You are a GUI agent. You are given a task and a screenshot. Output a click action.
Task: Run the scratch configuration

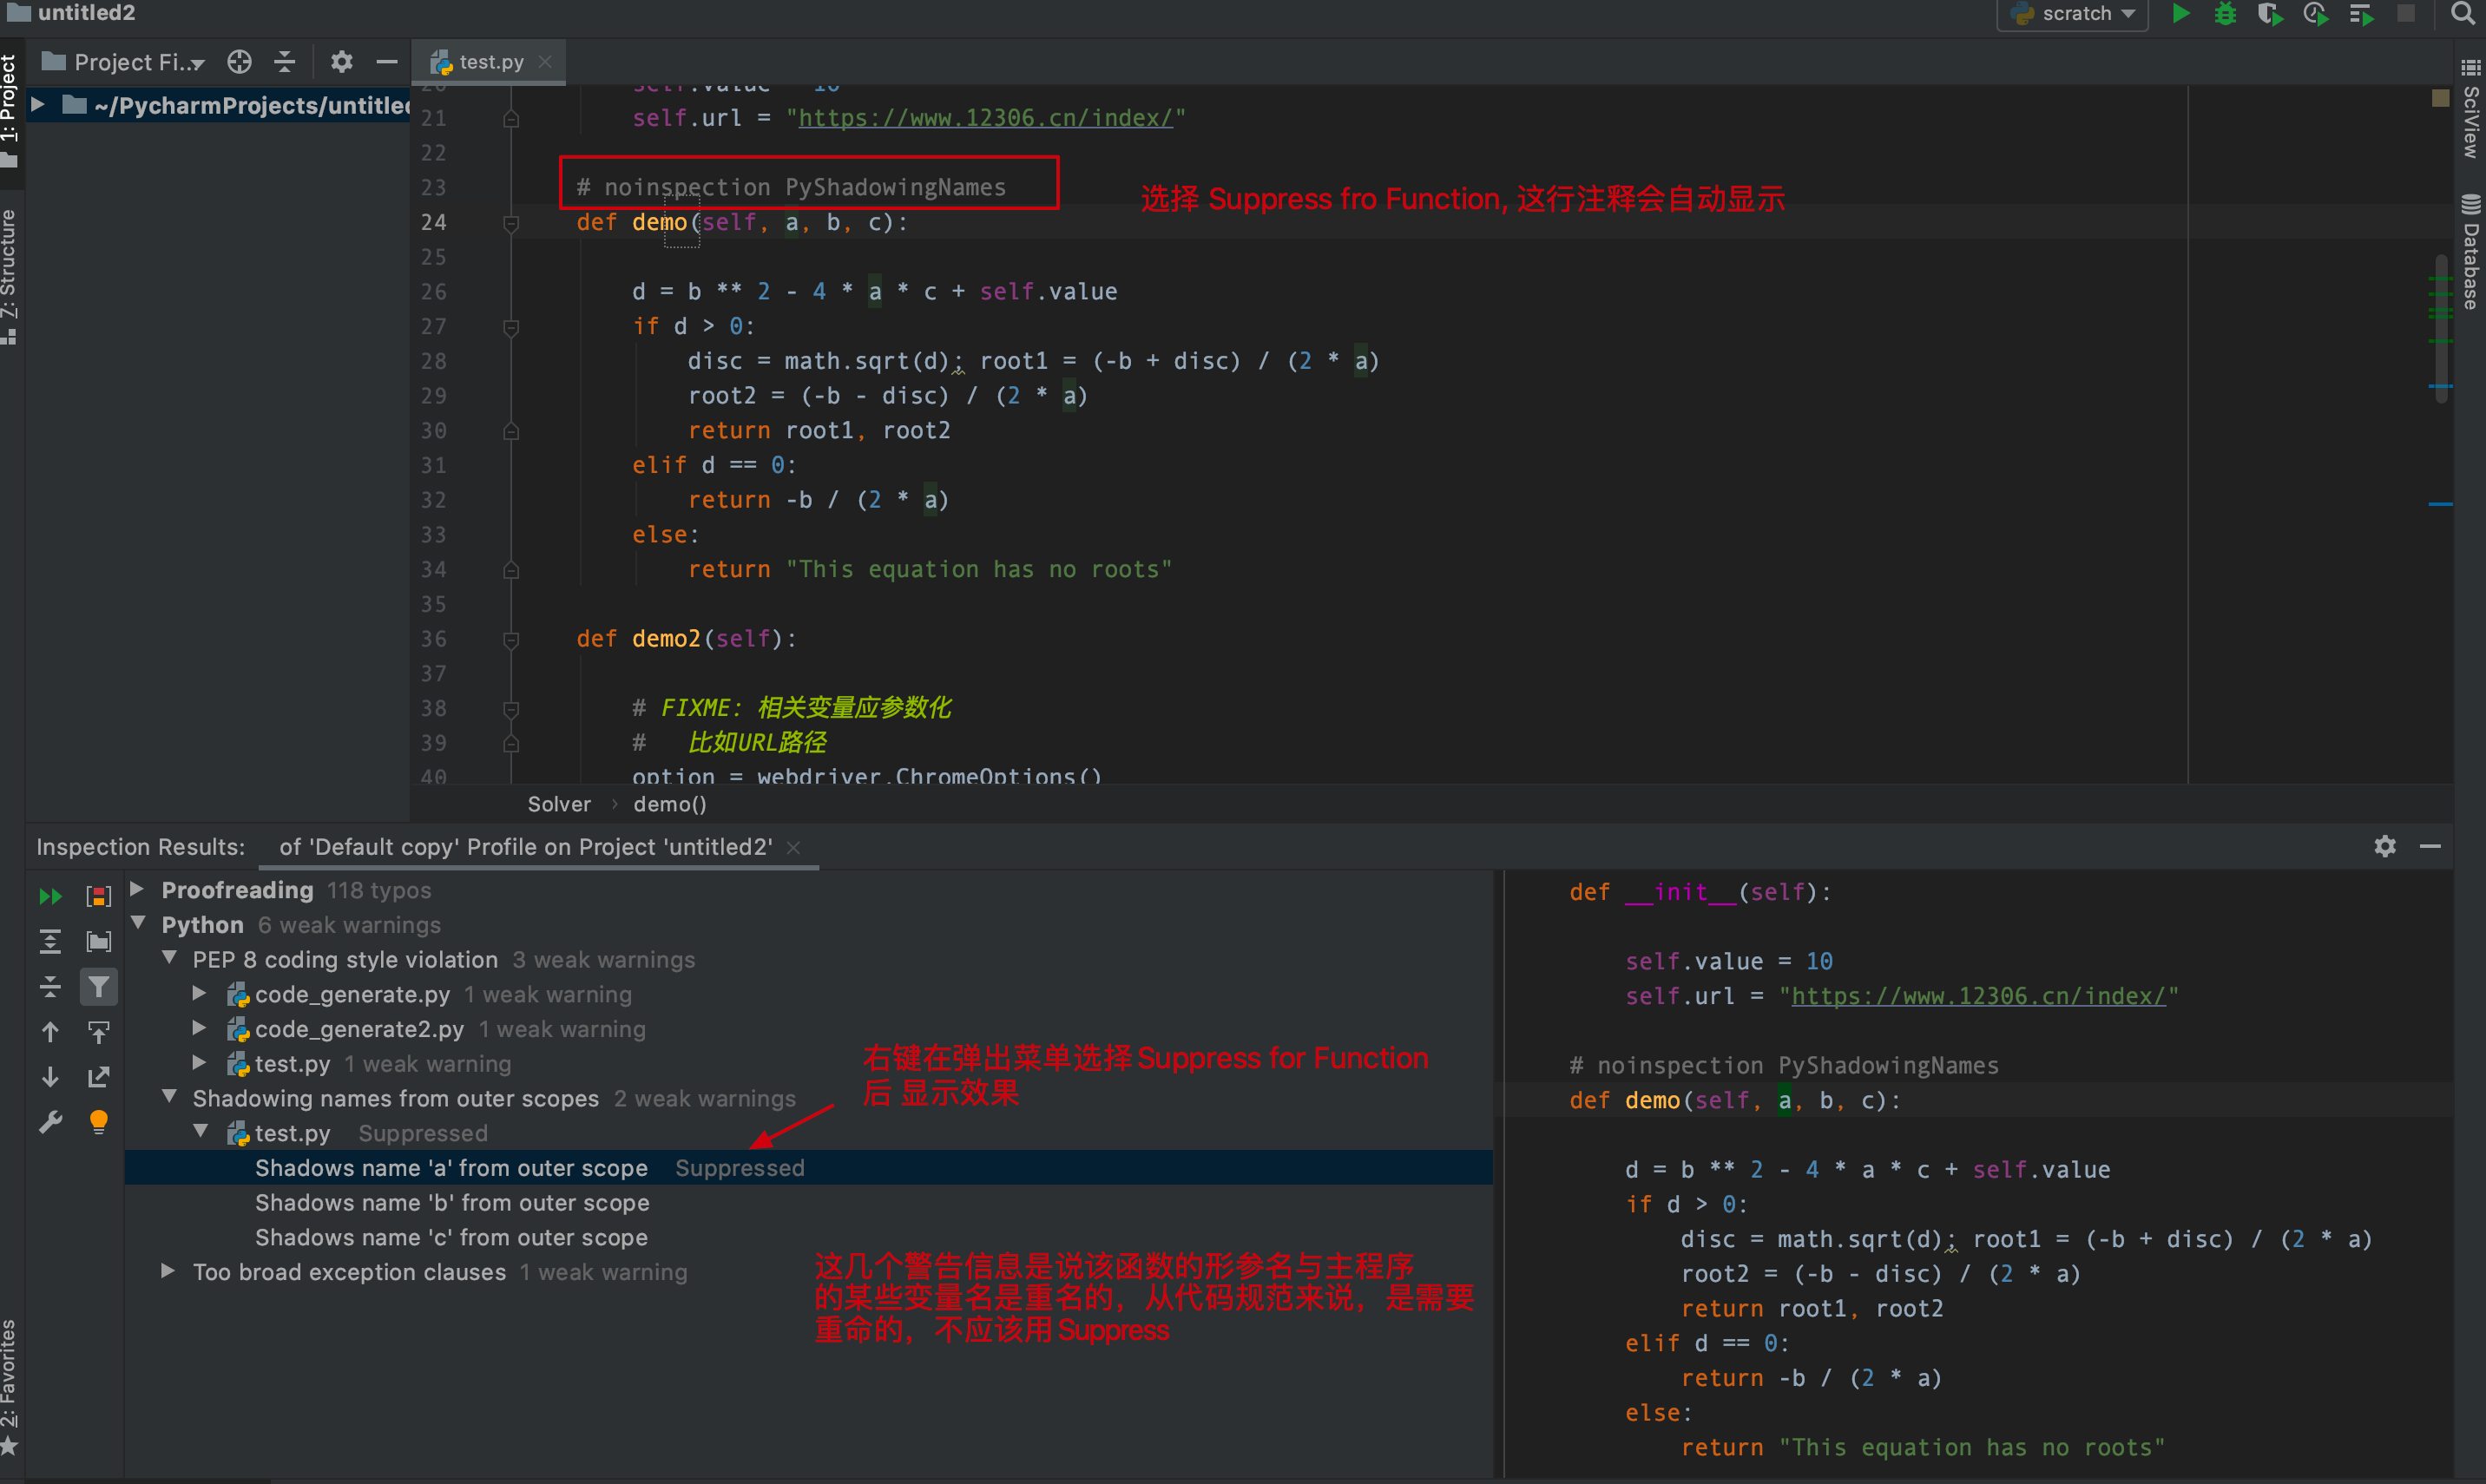point(2181,14)
